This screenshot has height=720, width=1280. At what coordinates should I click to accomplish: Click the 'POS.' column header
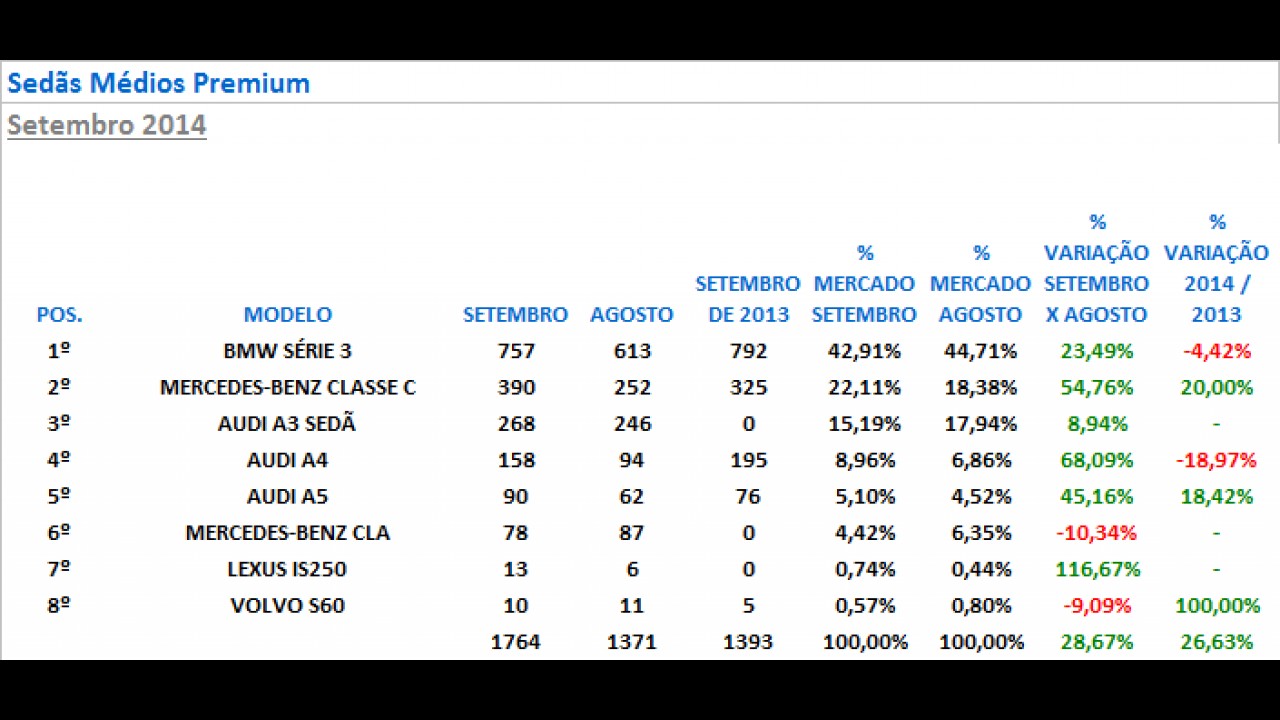click(59, 315)
